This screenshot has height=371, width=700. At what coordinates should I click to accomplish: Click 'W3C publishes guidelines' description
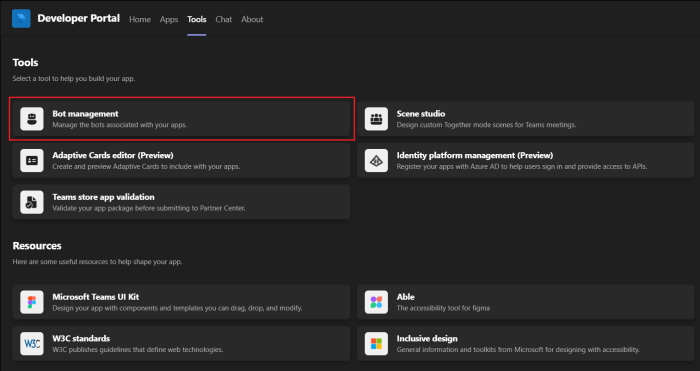(x=138, y=350)
